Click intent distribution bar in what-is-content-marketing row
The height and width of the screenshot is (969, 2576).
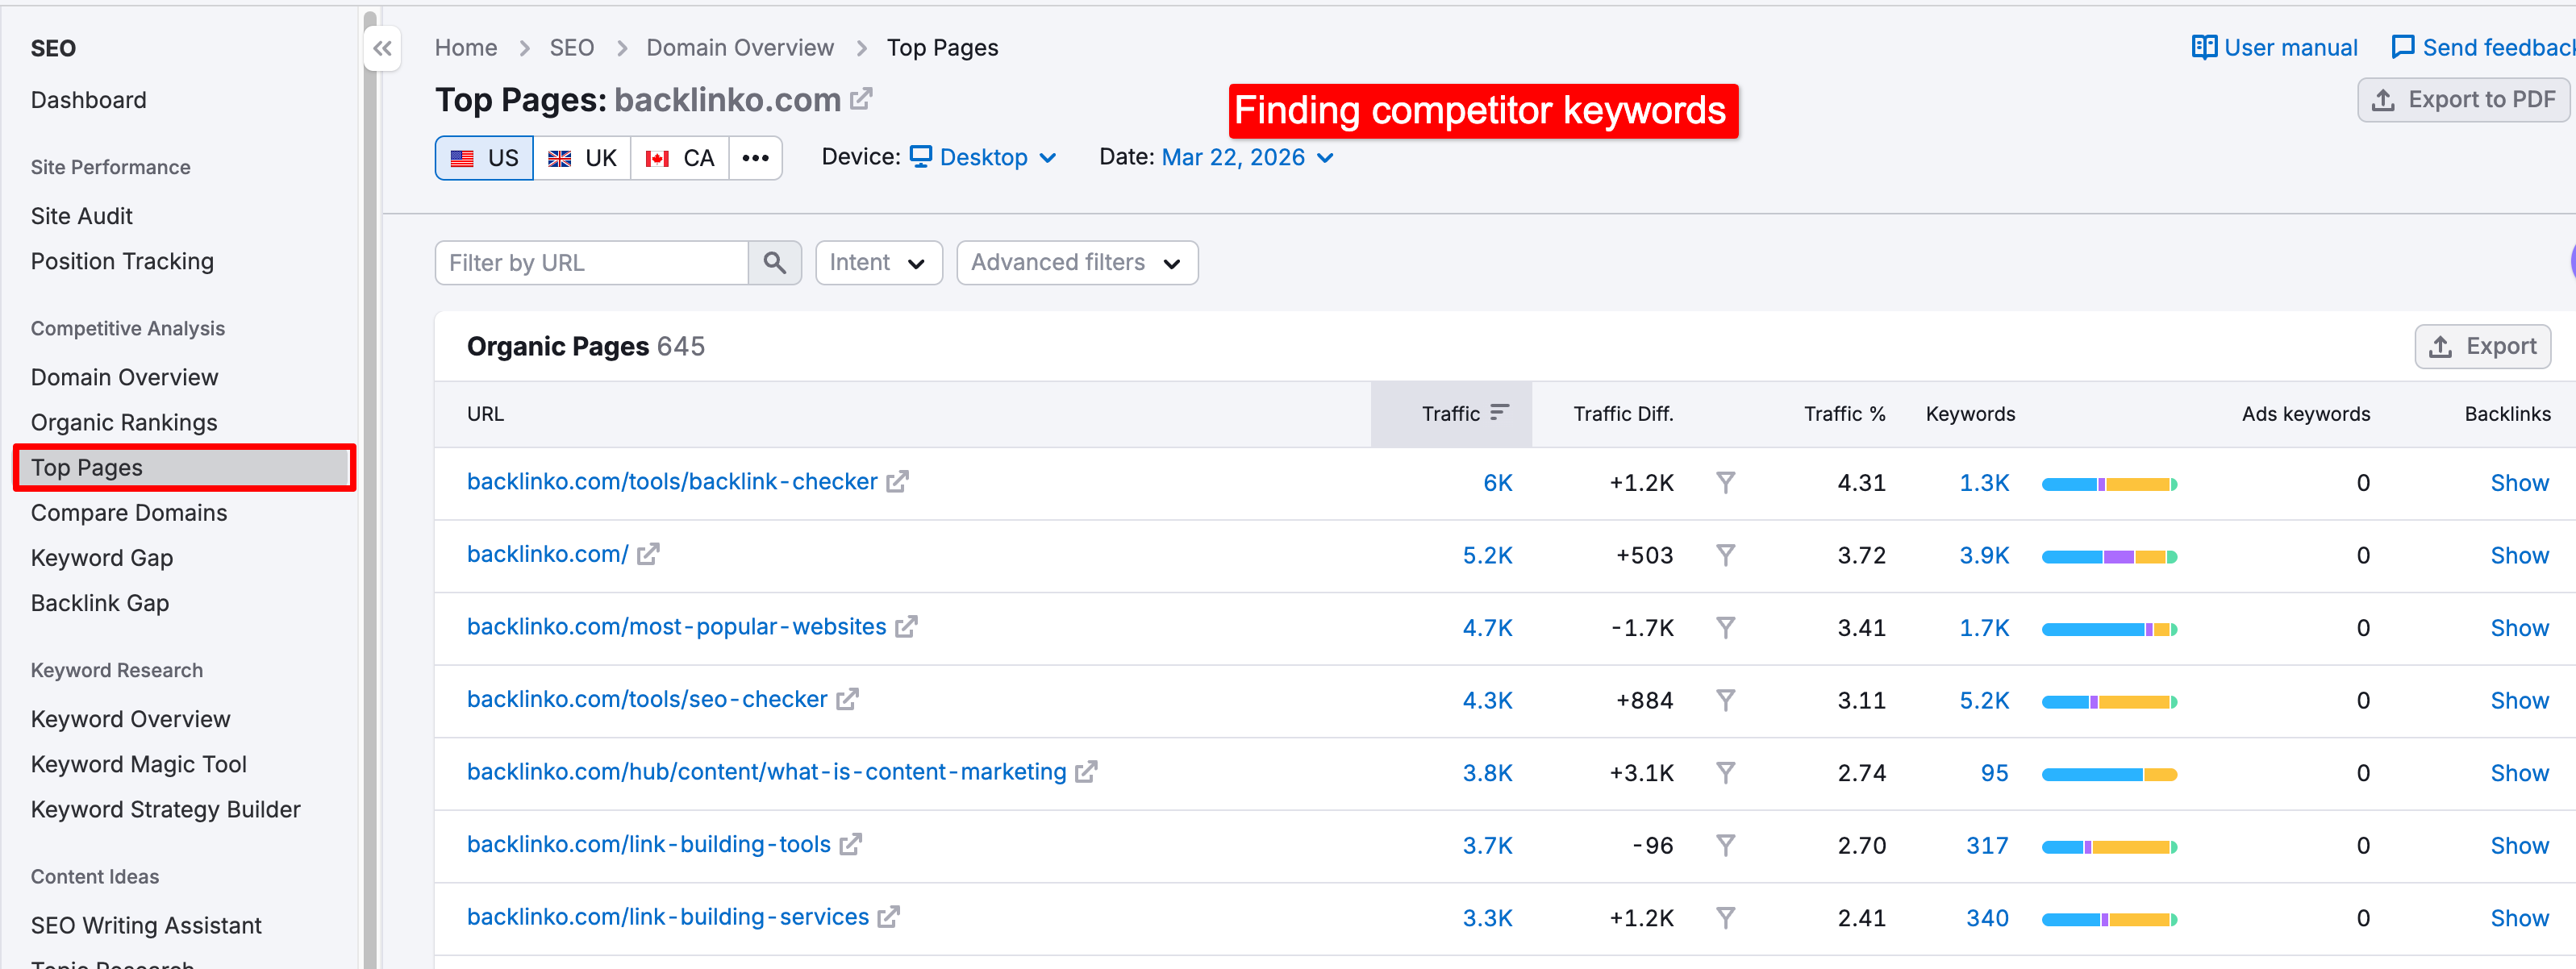pos(2109,774)
